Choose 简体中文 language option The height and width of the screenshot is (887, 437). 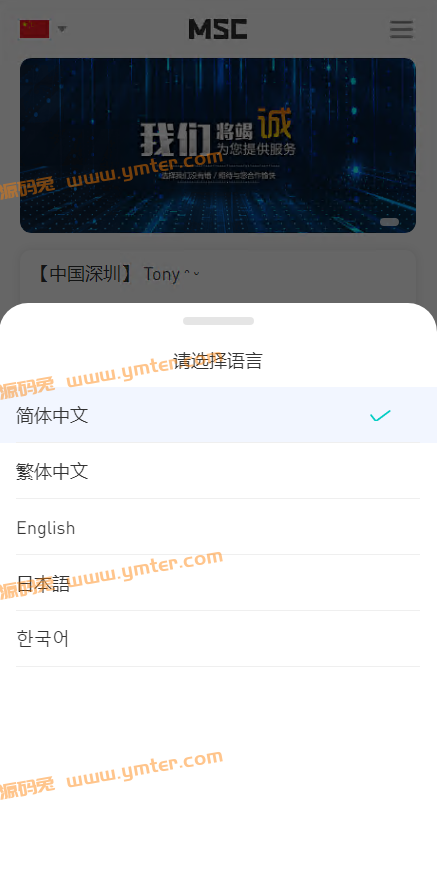point(218,415)
